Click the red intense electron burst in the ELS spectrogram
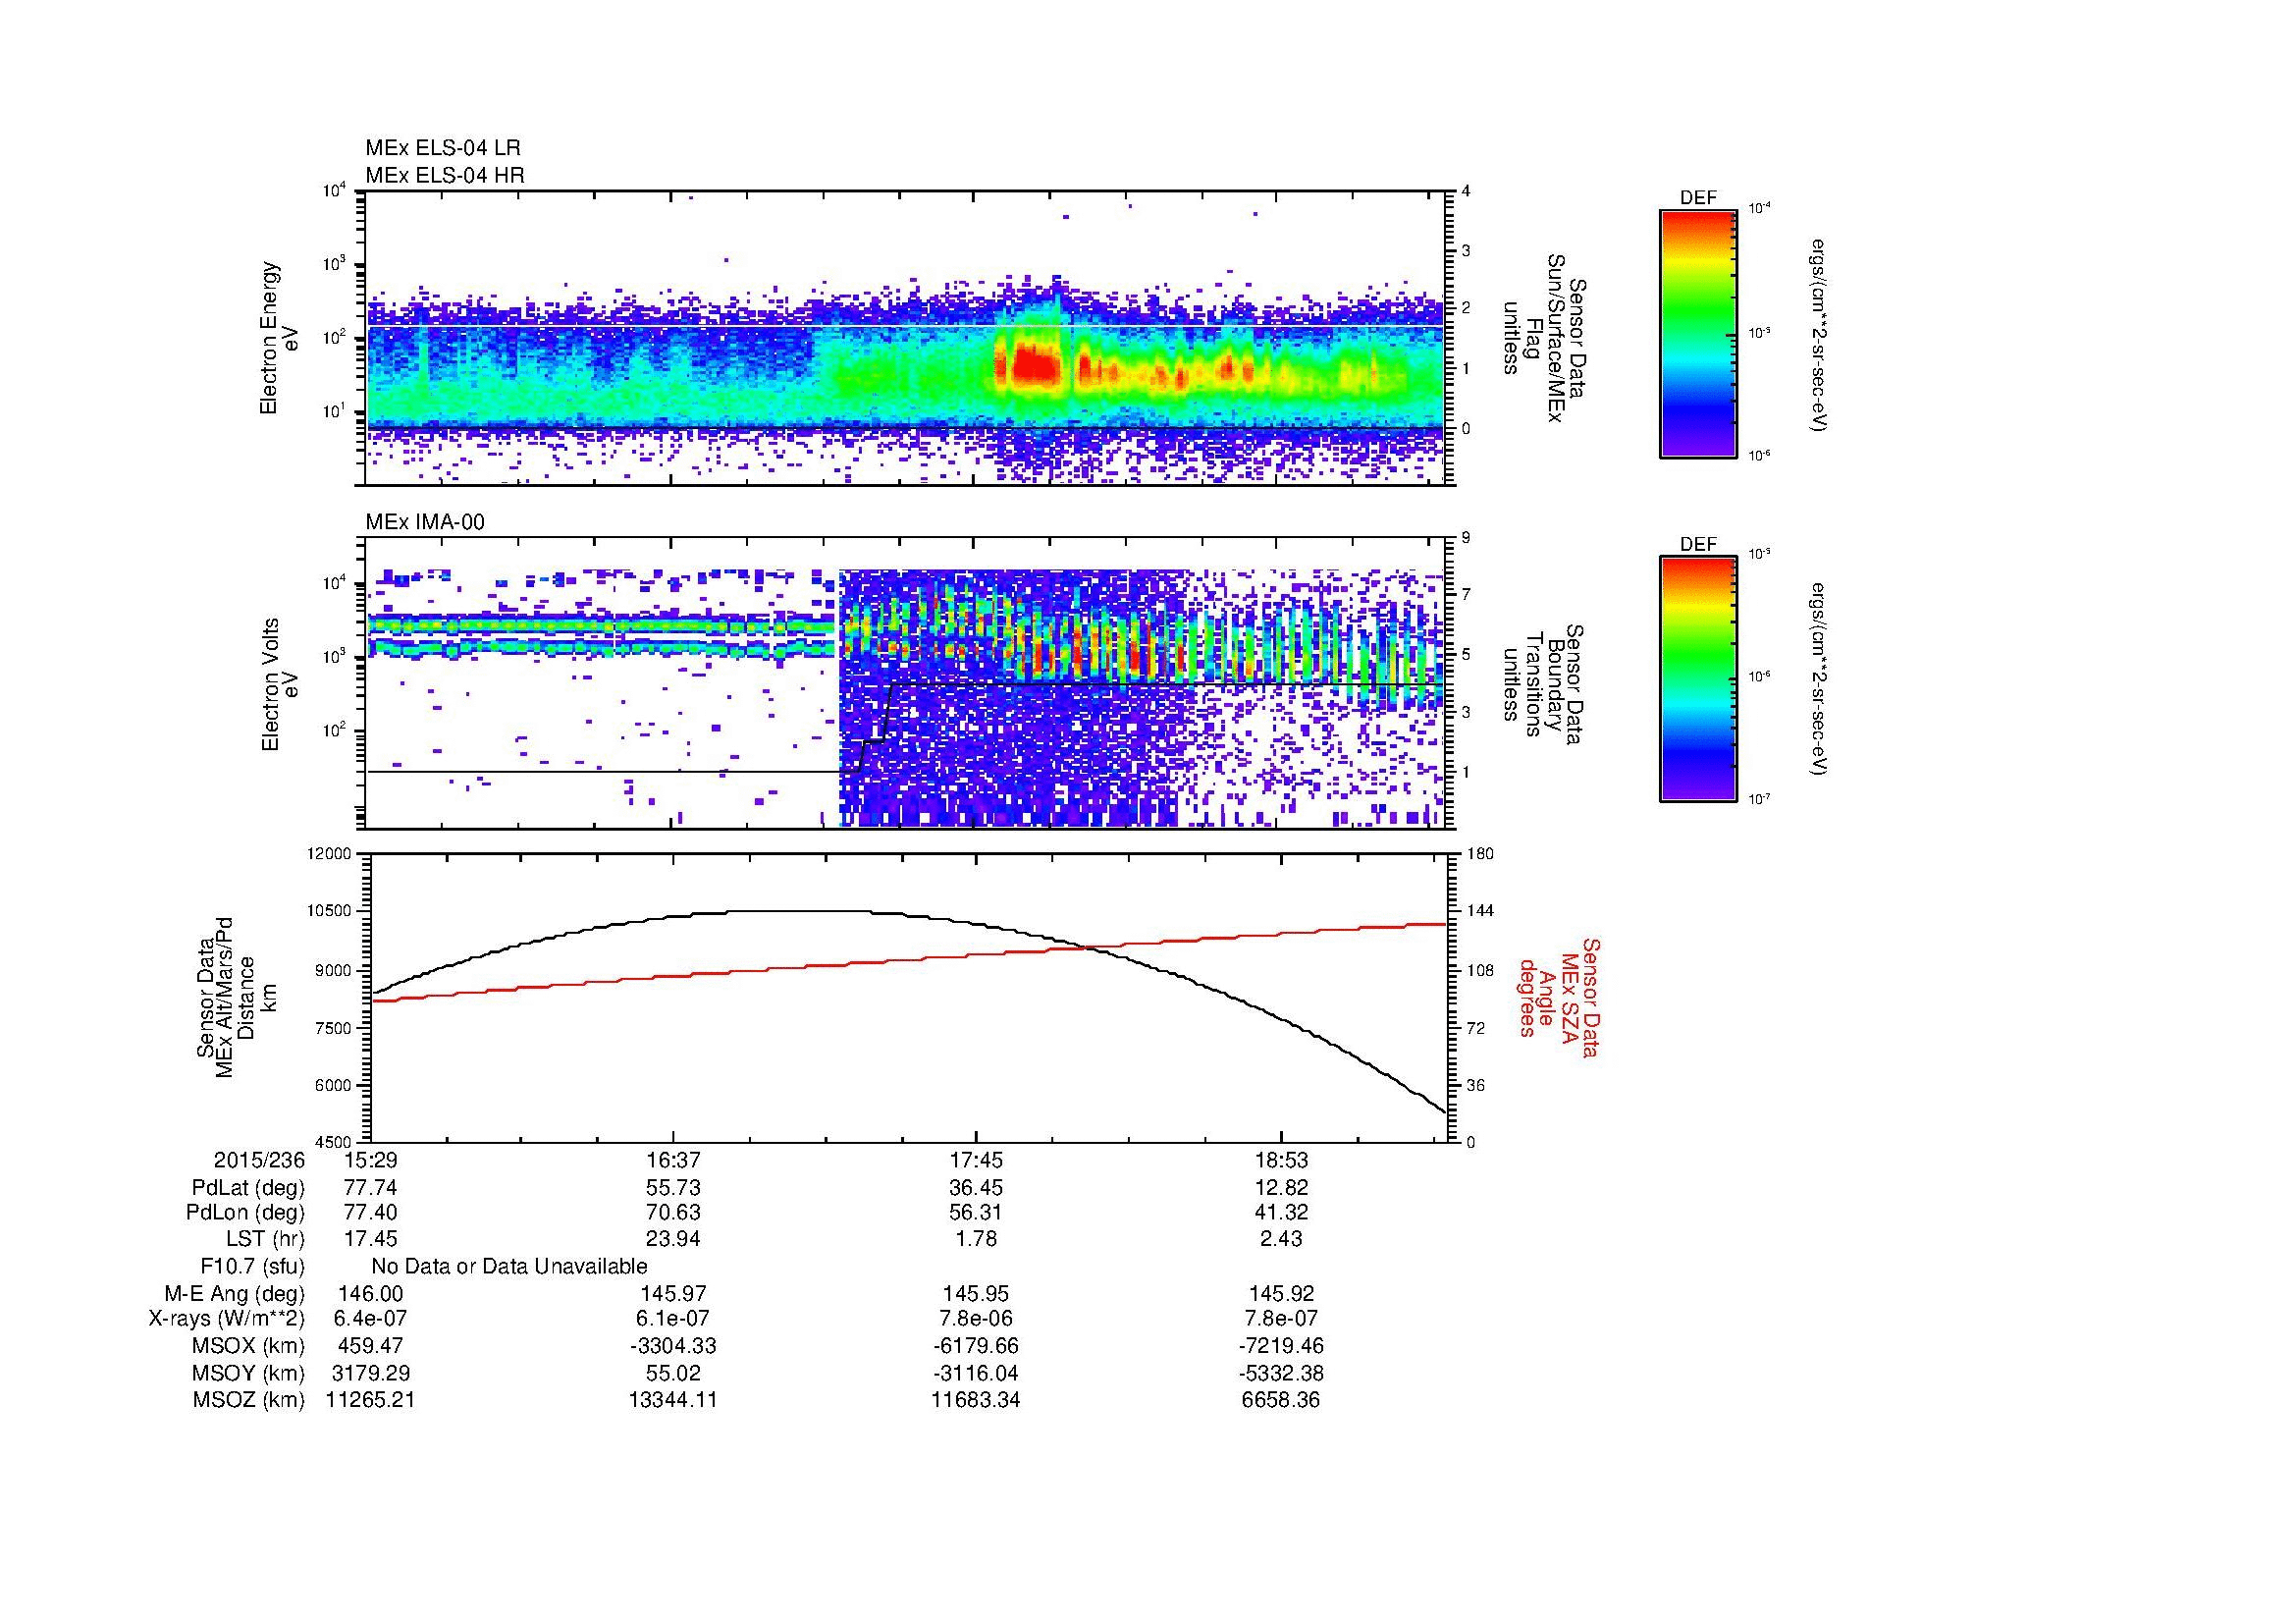Viewport: 2296px width, 1623px height. (x=1035, y=364)
